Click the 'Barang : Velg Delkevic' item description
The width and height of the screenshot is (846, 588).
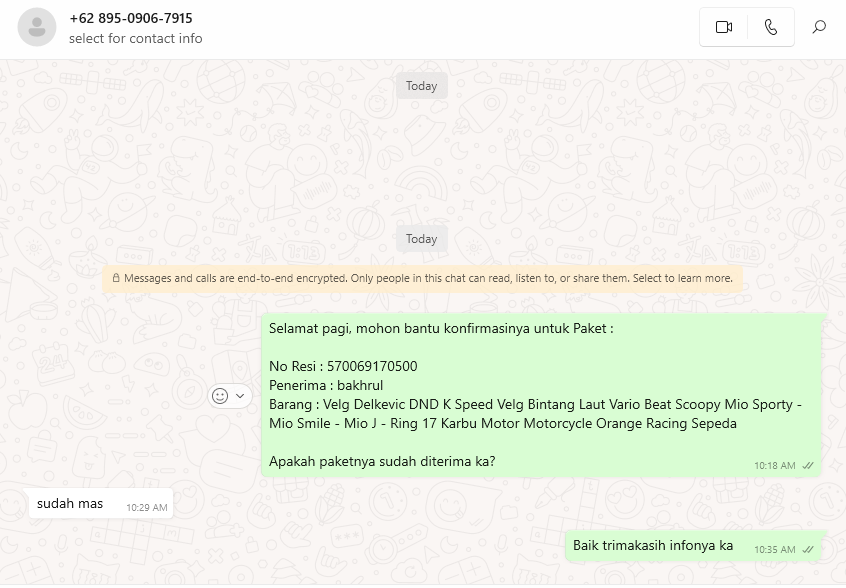535,414
